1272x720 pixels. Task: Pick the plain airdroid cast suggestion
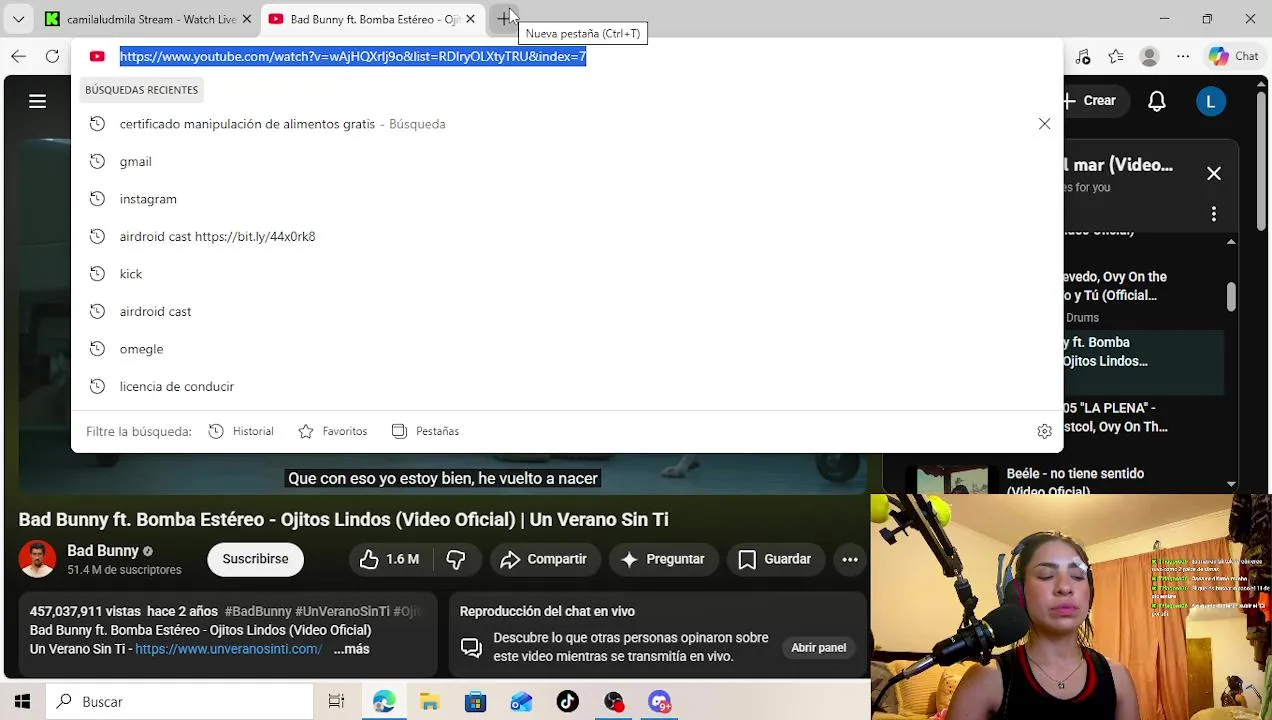(567, 311)
